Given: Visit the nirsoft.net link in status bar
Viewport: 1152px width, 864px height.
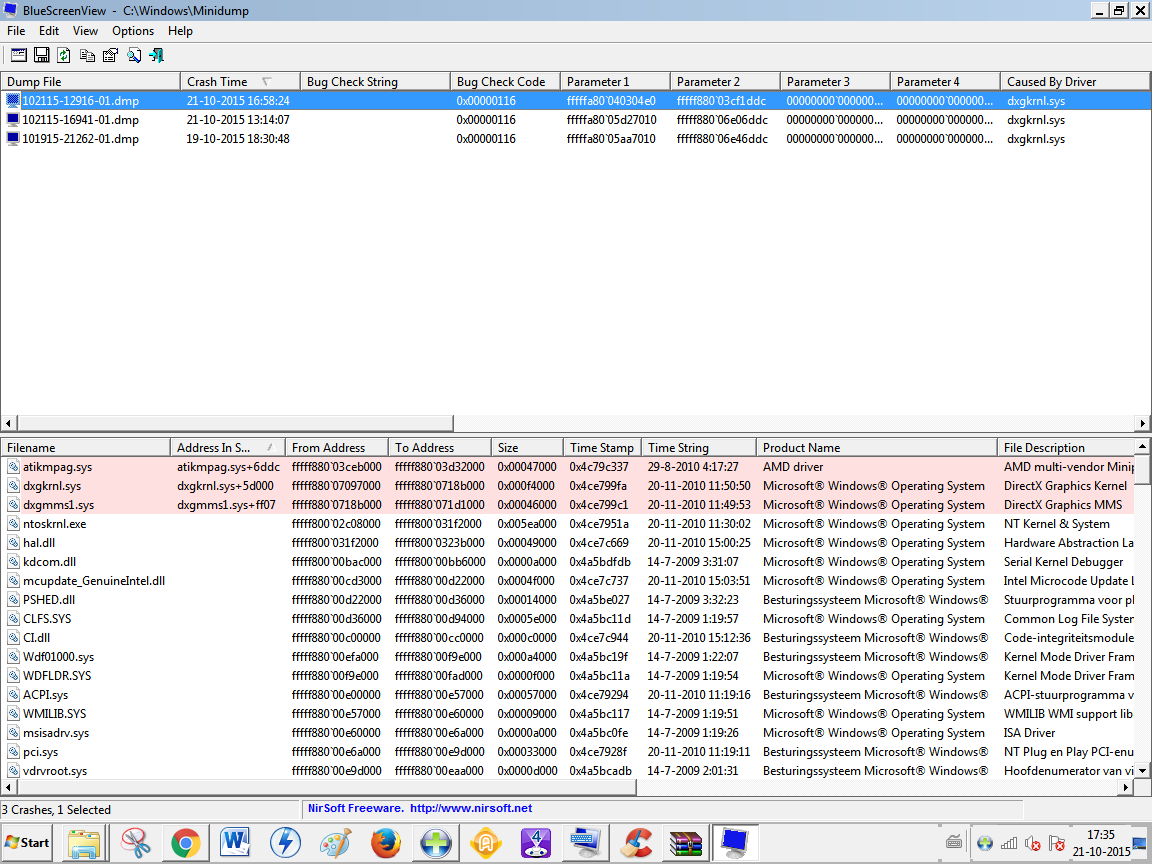Looking at the screenshot, I should tap(471, 808).
